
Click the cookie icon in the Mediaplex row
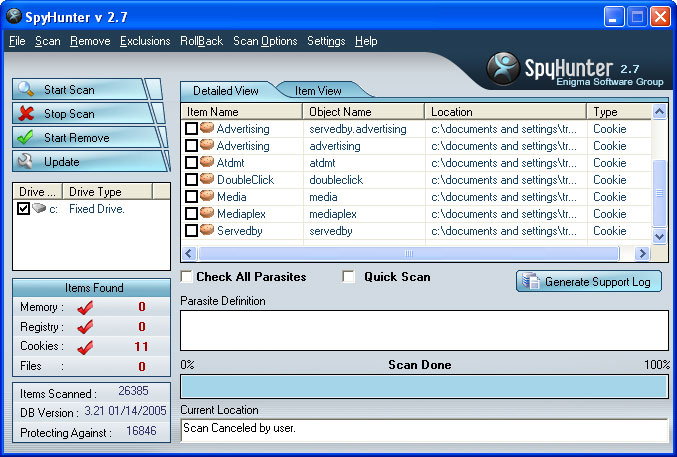(207, 213)
